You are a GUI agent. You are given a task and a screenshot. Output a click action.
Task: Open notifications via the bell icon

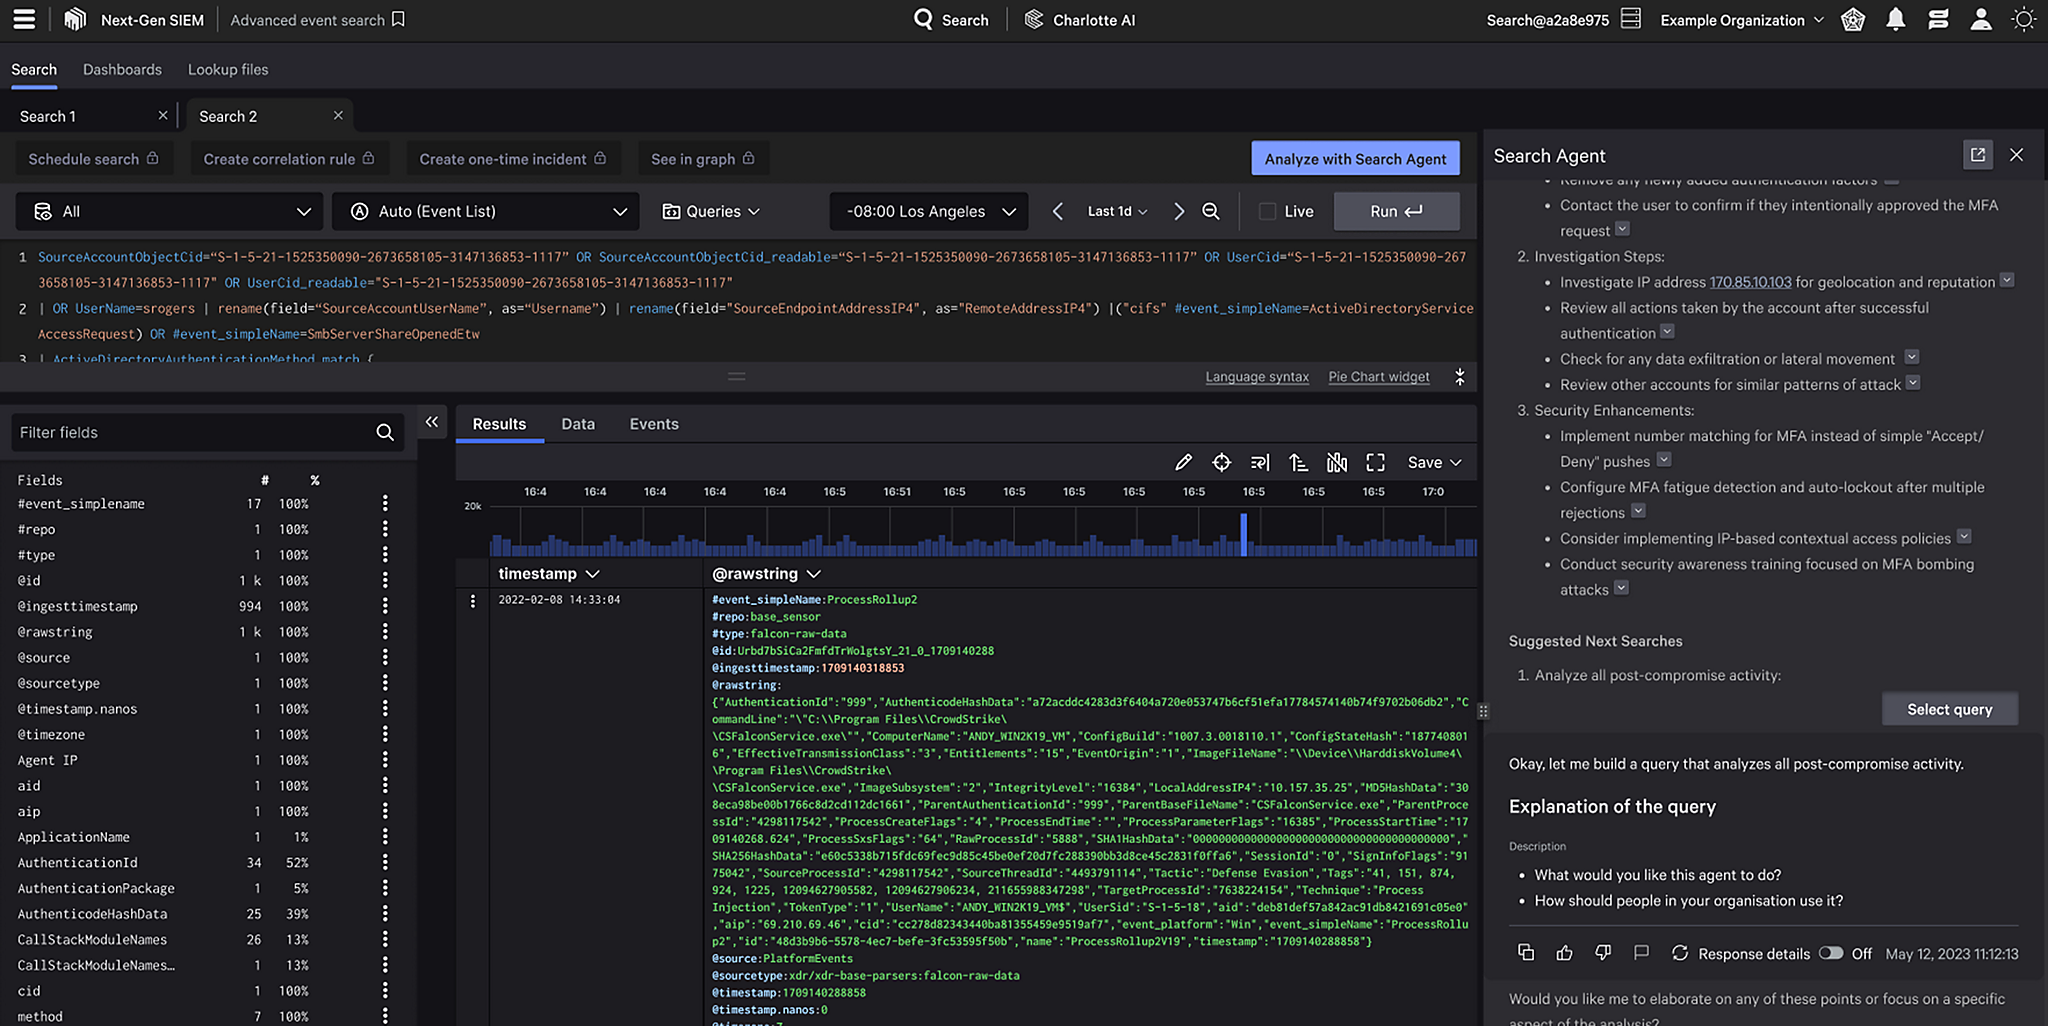pyautogui.click(x=1896, y=19)
